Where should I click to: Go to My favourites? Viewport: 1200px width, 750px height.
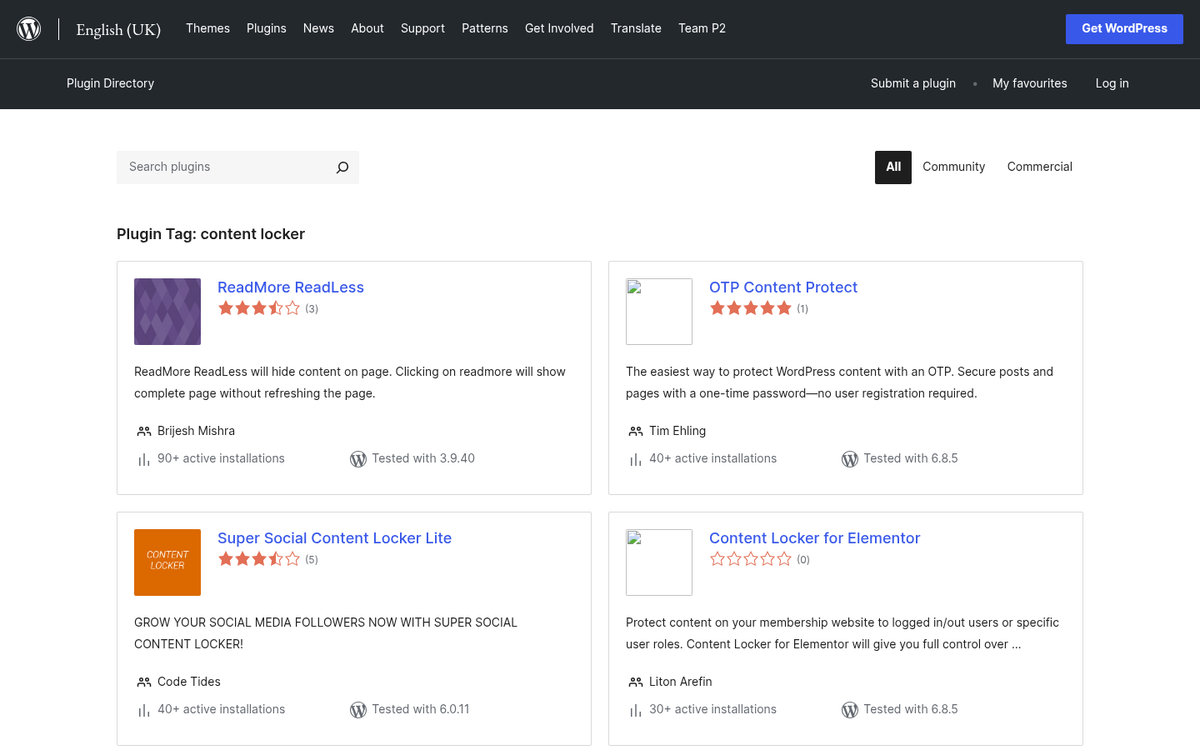pos(1029,83)
